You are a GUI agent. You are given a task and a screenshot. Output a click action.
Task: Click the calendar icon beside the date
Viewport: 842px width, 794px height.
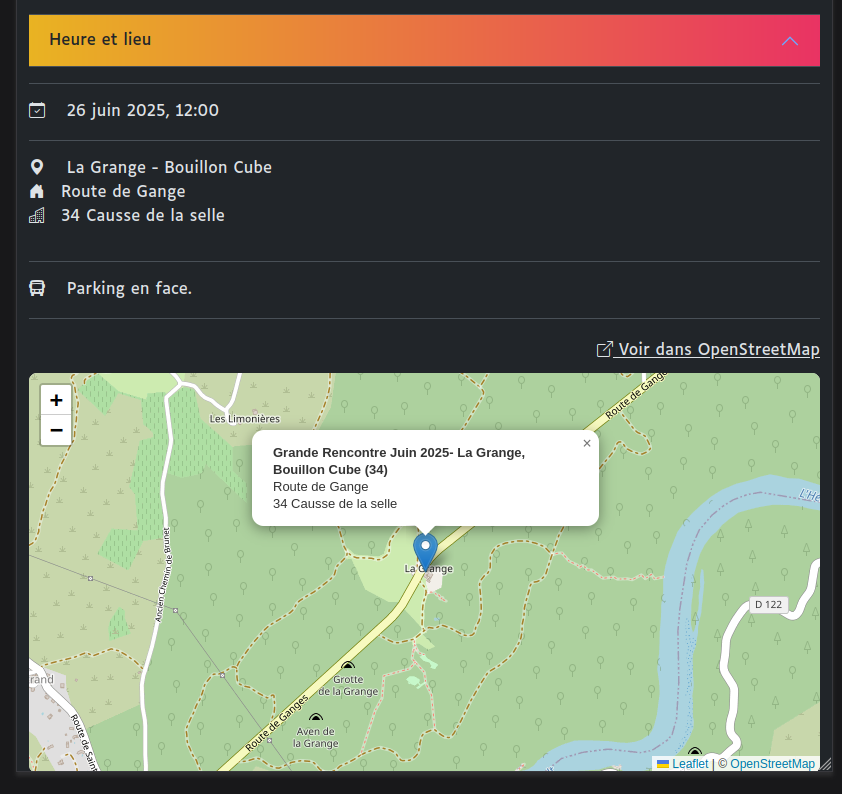click(x=37, y=110)
